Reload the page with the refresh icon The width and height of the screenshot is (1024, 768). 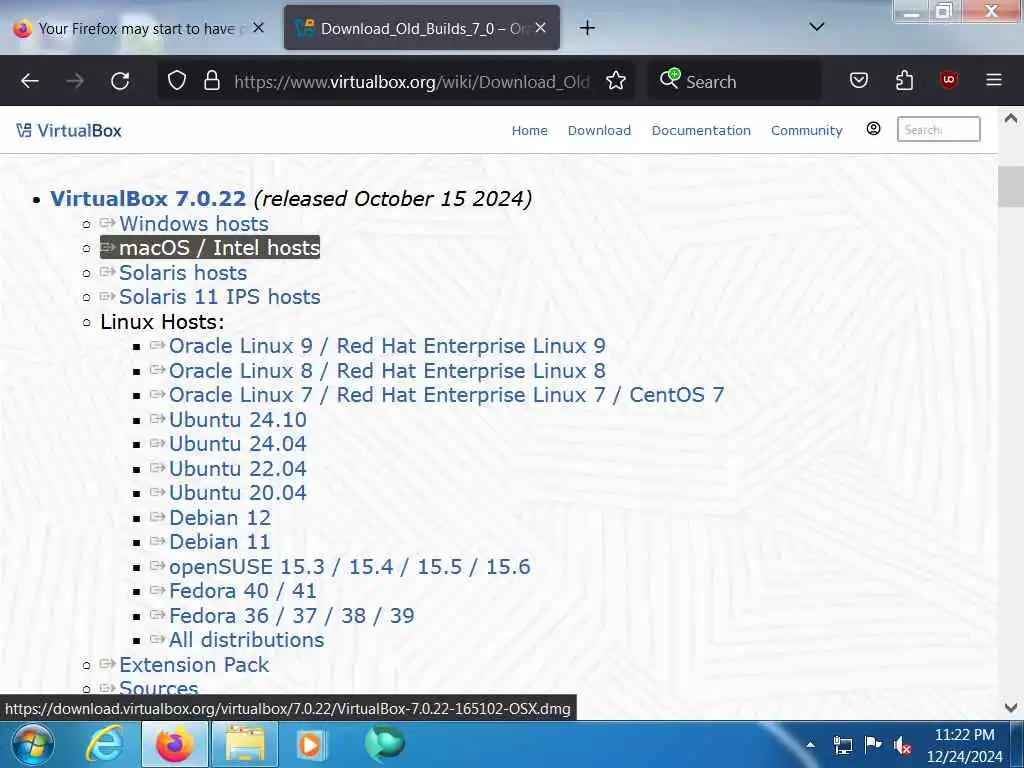[120, 81]
